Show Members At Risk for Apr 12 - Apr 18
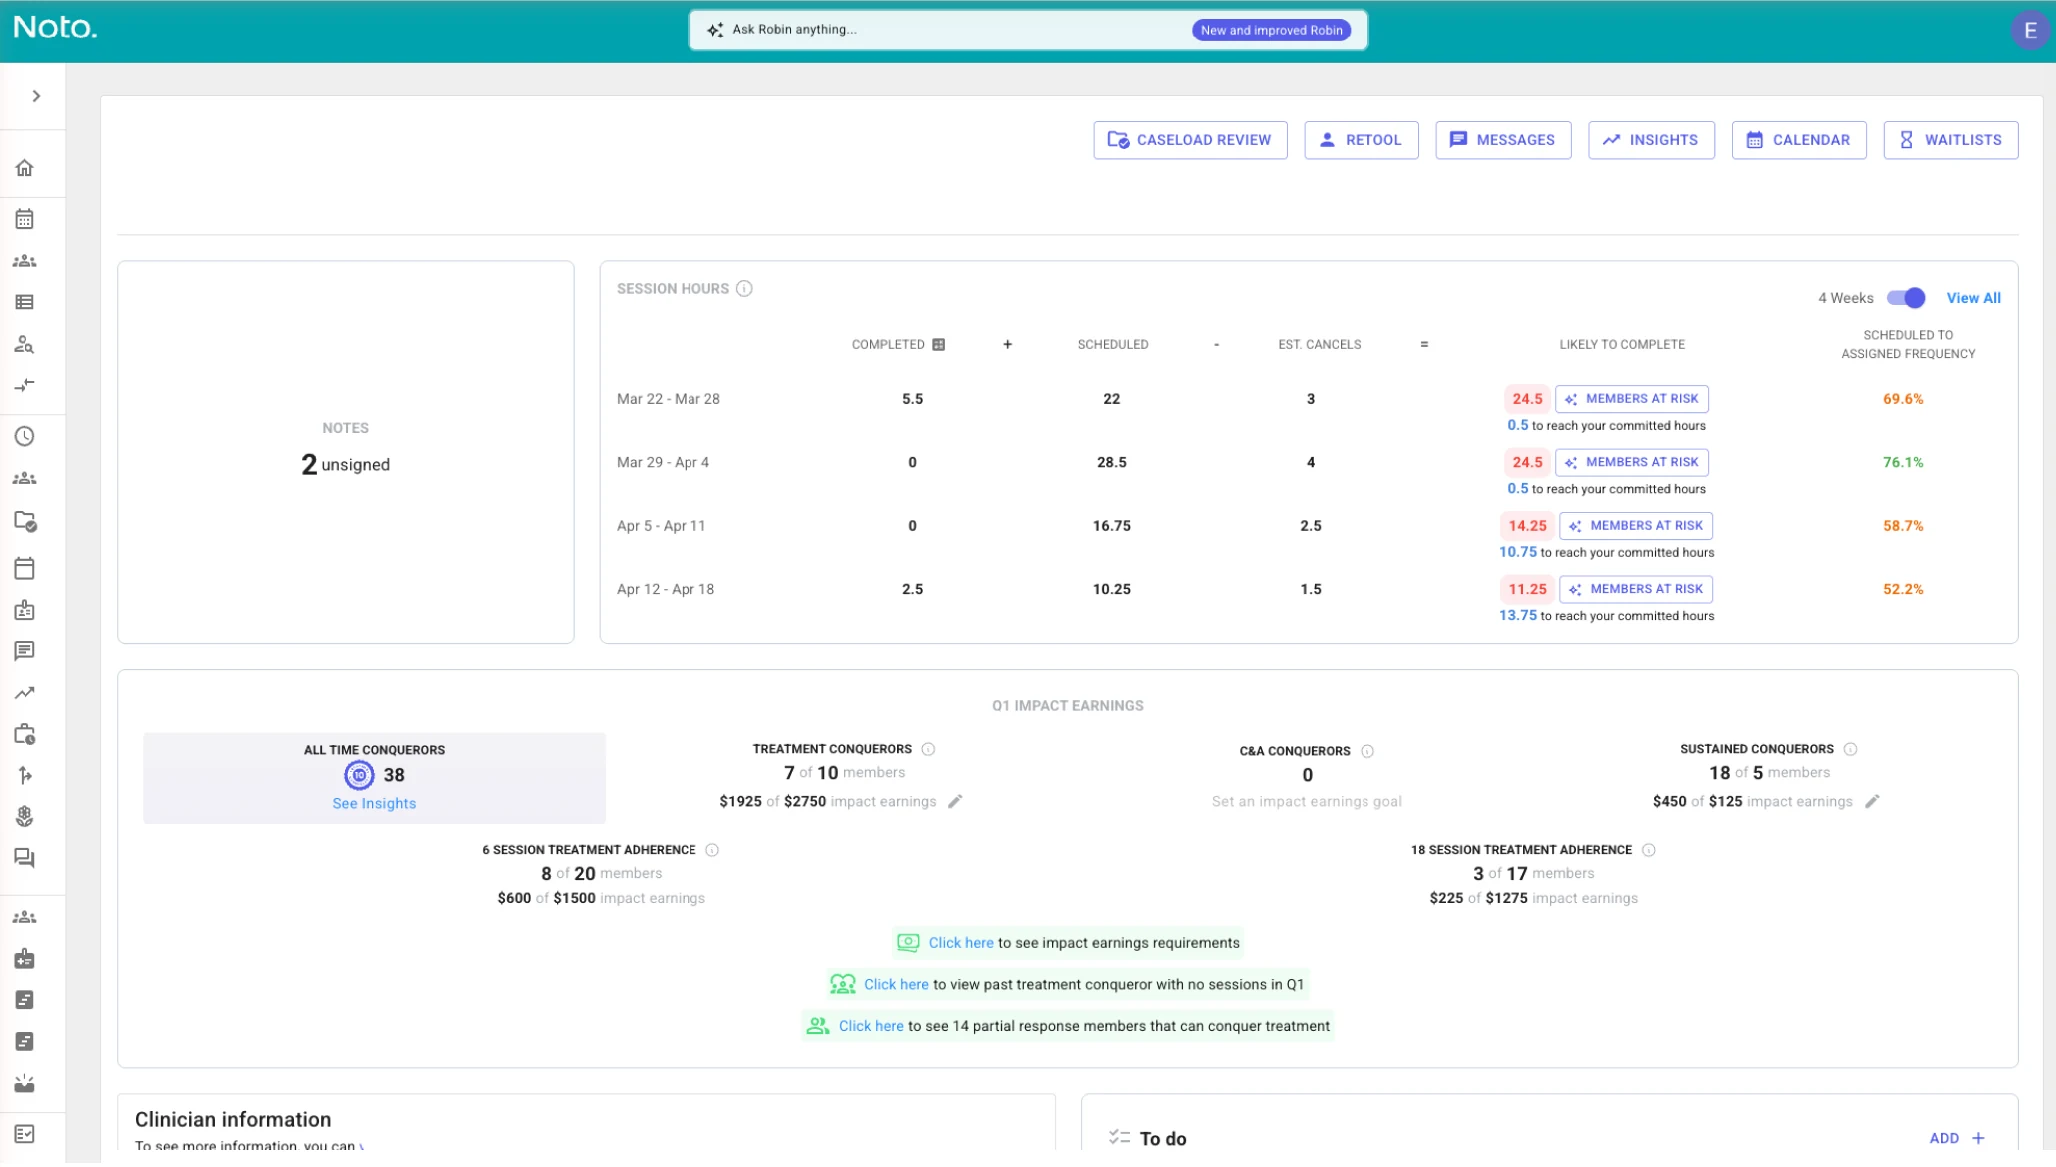Screen dimensions: 2056x1167 [x=1636, y=589]
